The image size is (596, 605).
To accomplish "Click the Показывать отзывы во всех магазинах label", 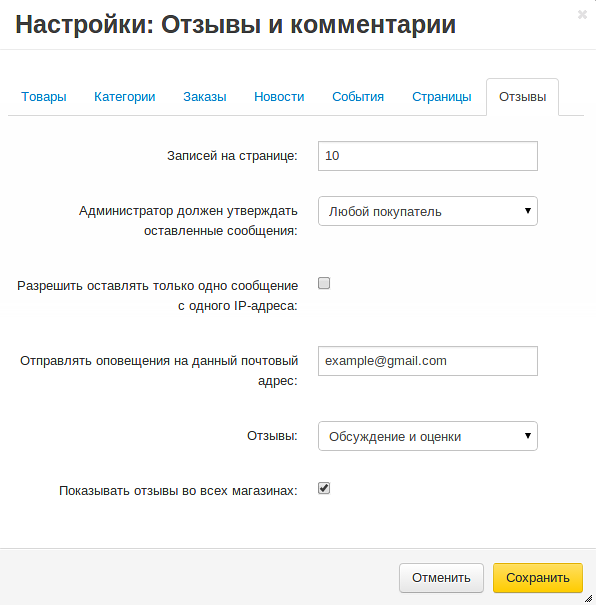I will (x=178, y=491).
